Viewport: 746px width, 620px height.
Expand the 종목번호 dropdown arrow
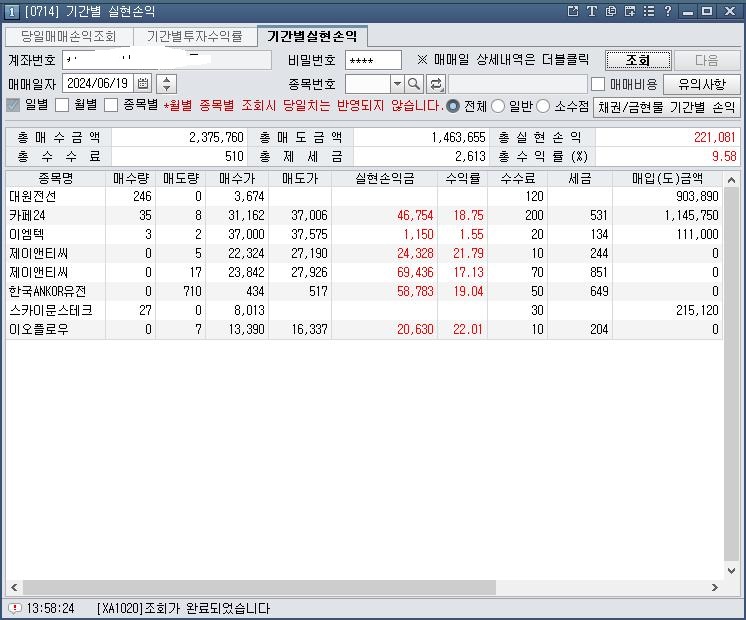coord(397,84)
